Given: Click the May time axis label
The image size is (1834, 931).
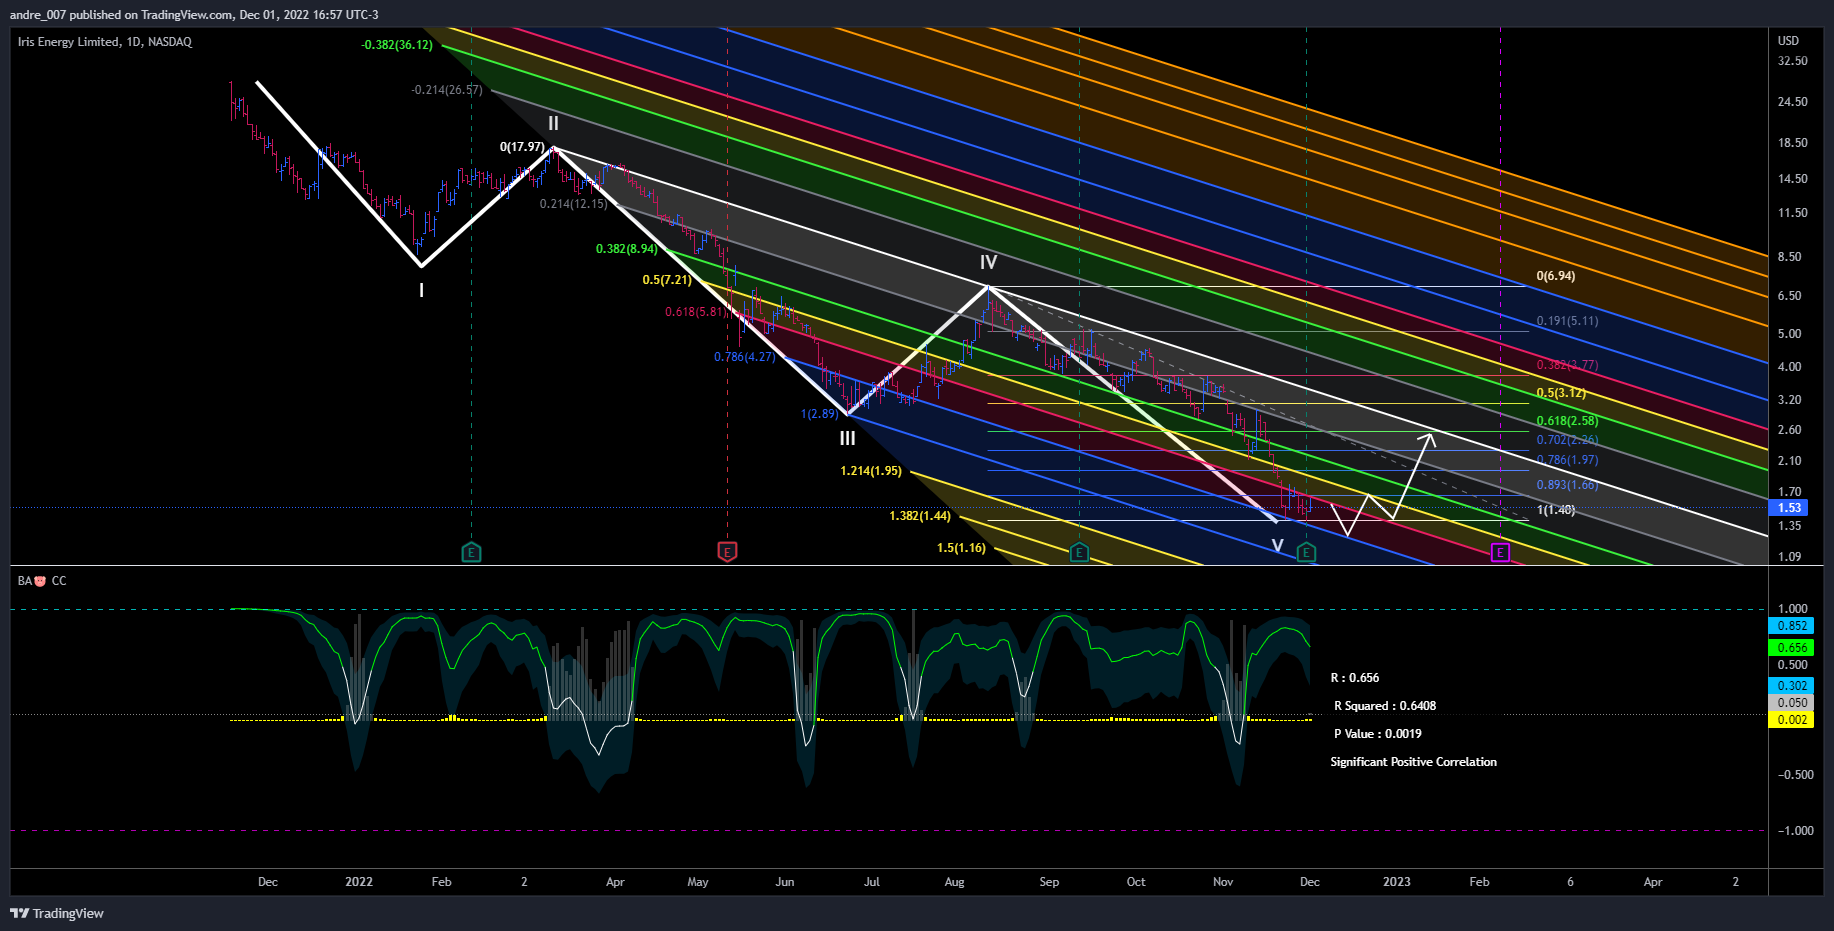Looking at the screenshot, I should click(x=698, y=882).
